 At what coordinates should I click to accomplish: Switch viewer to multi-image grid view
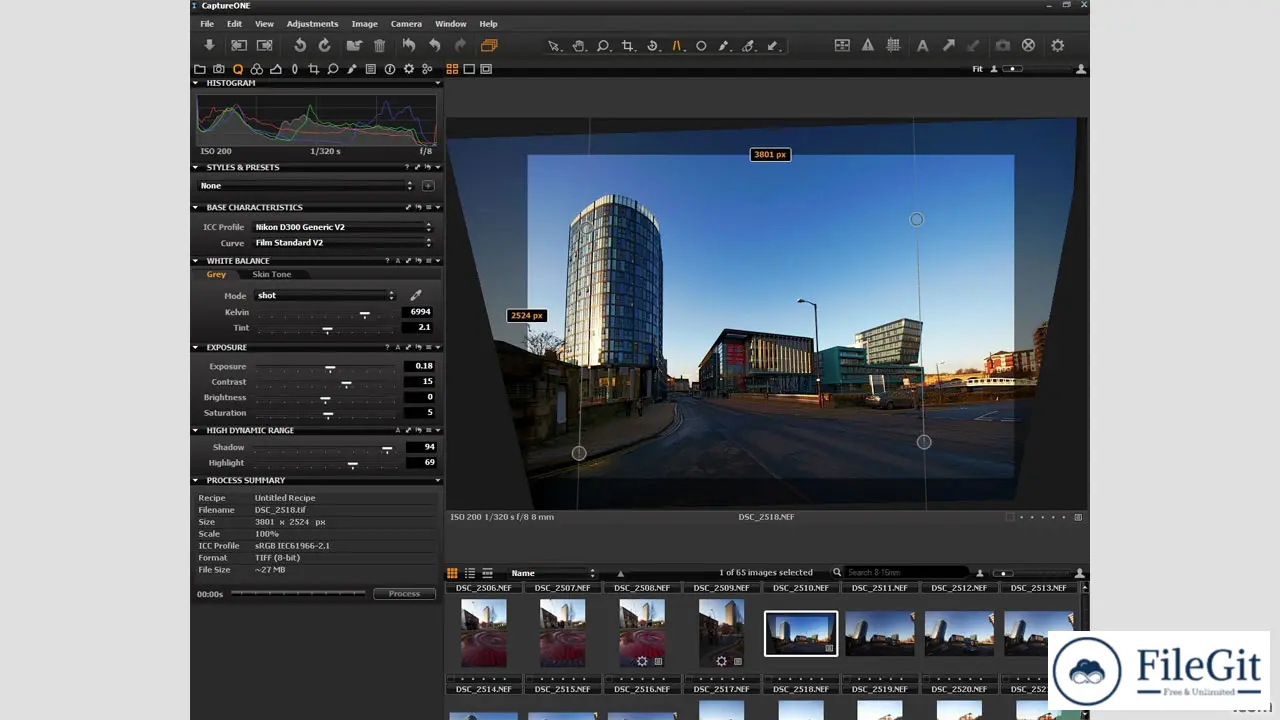(x=452, y=69)
